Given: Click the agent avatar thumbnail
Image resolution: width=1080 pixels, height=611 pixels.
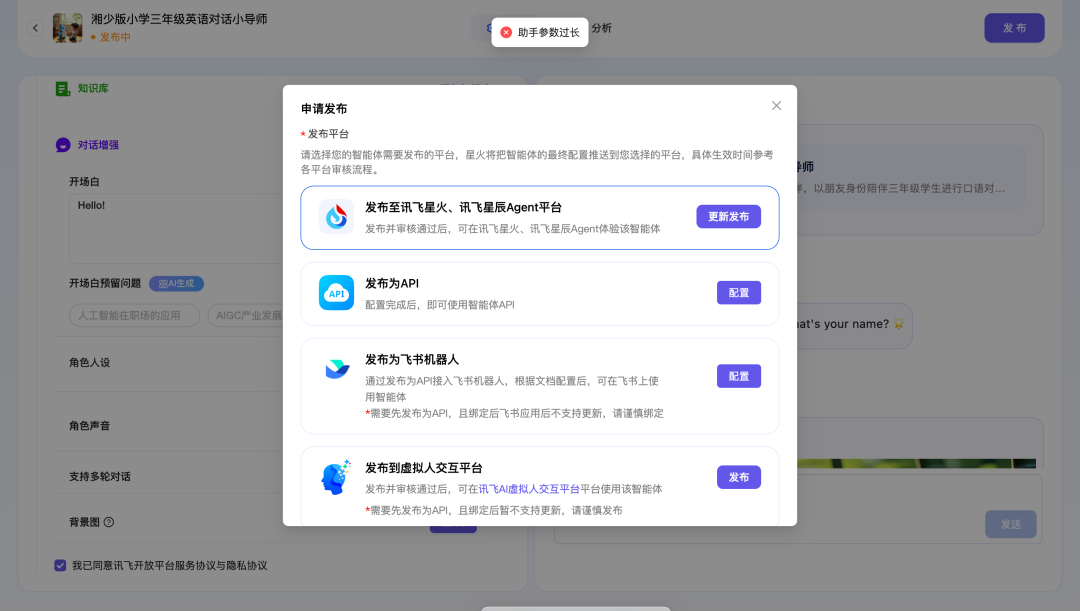Looking at the screenshot, I should 68,28.
